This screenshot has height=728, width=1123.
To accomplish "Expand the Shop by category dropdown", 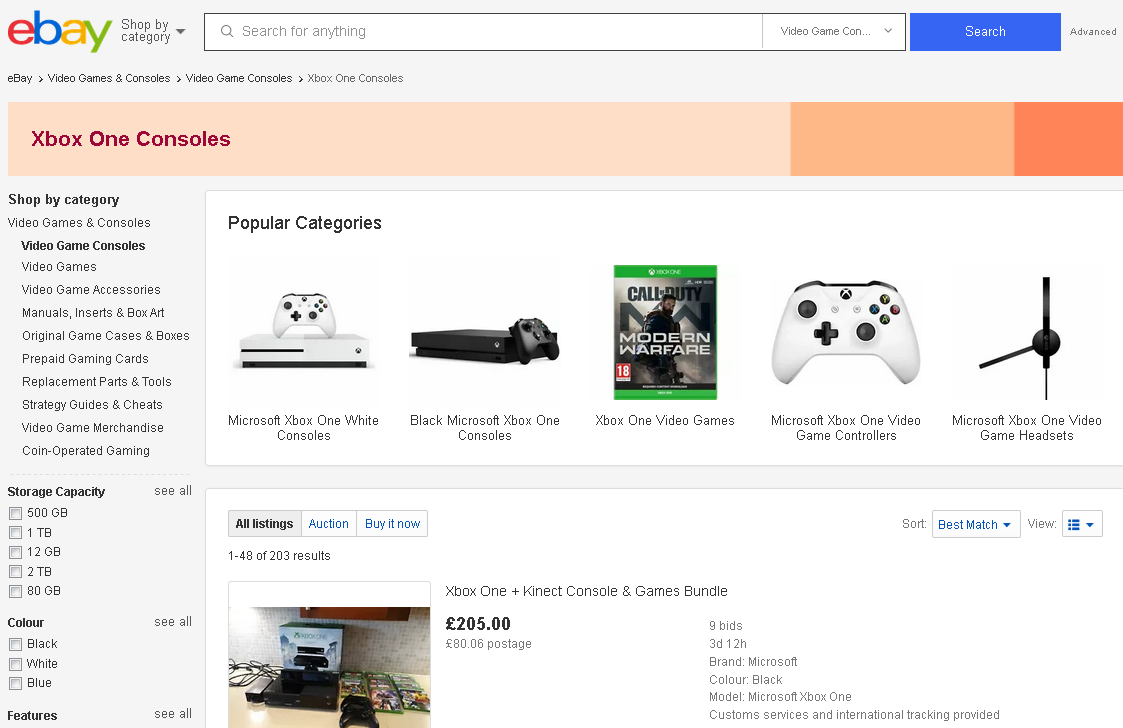I will click(x=153, y=31).
